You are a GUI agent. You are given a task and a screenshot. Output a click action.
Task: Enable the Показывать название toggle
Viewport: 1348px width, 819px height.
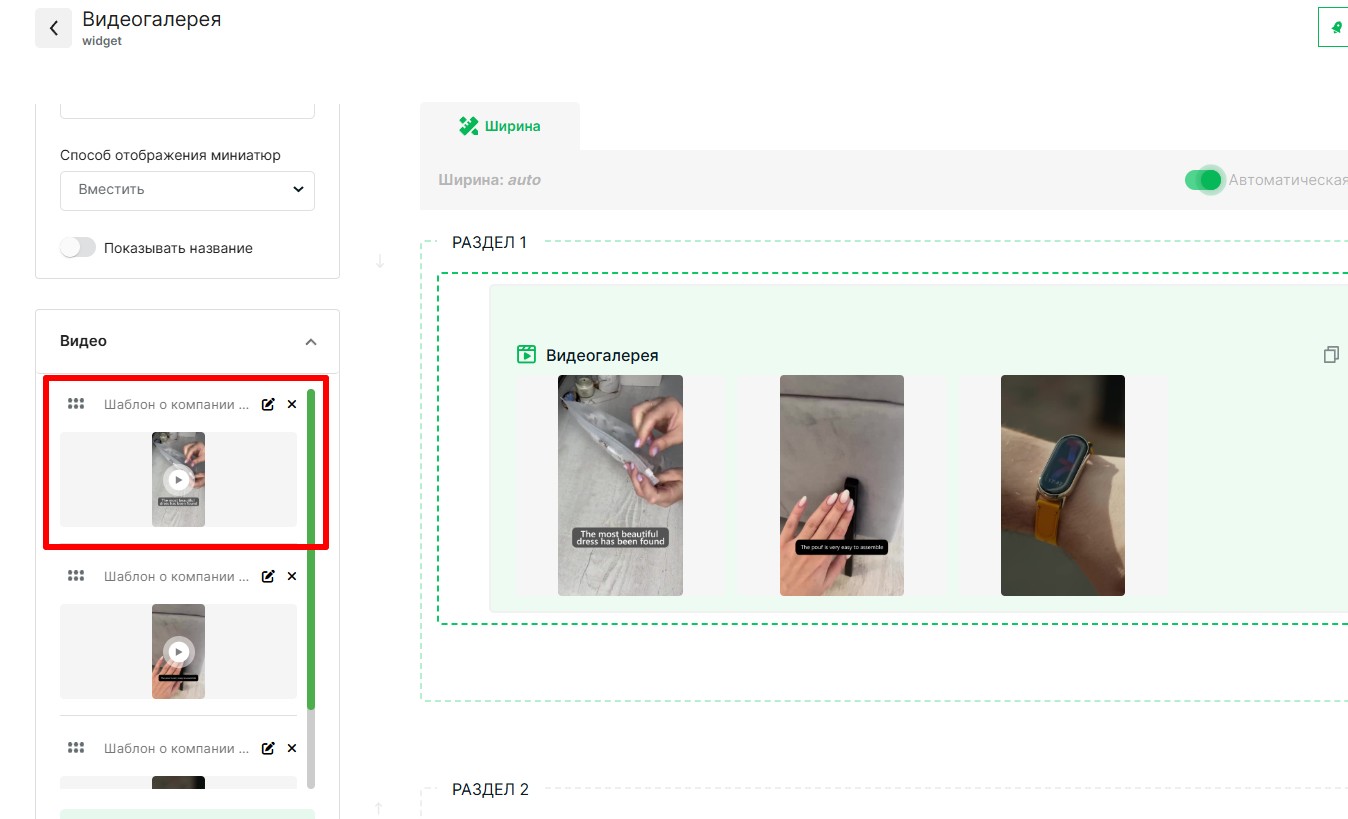pos(78,248)
